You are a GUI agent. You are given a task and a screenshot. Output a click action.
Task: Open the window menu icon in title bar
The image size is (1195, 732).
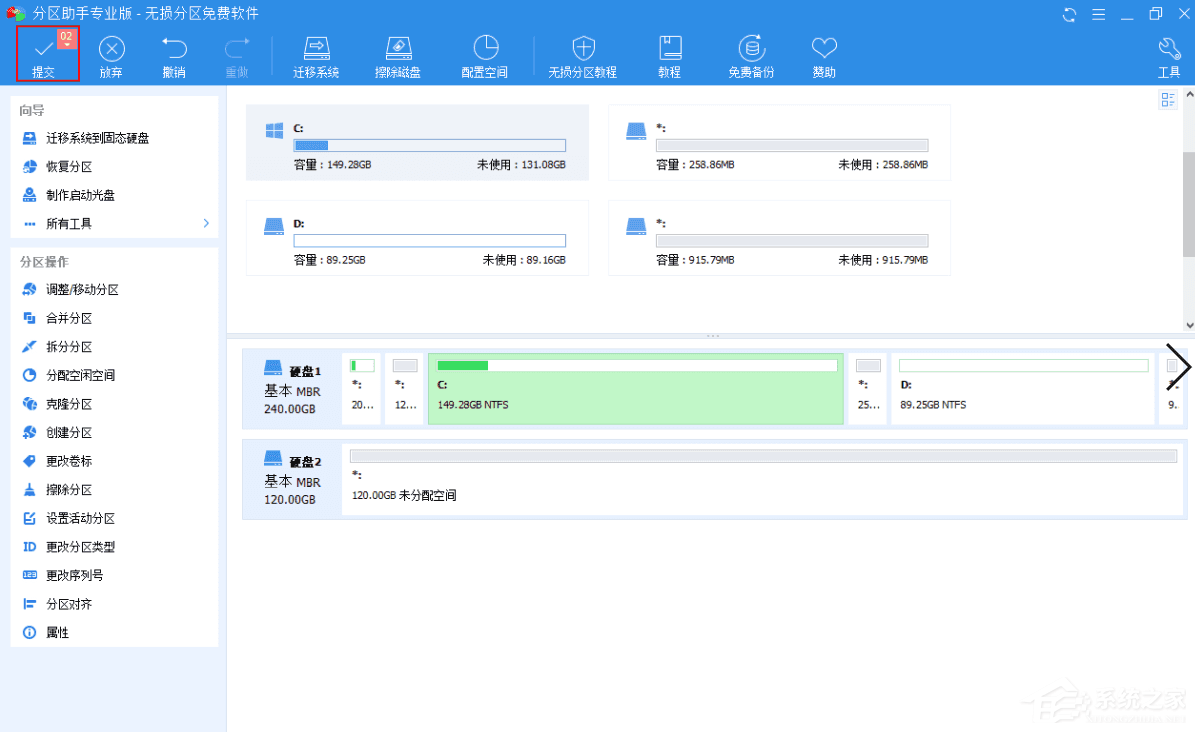[x=1098, y=14]
